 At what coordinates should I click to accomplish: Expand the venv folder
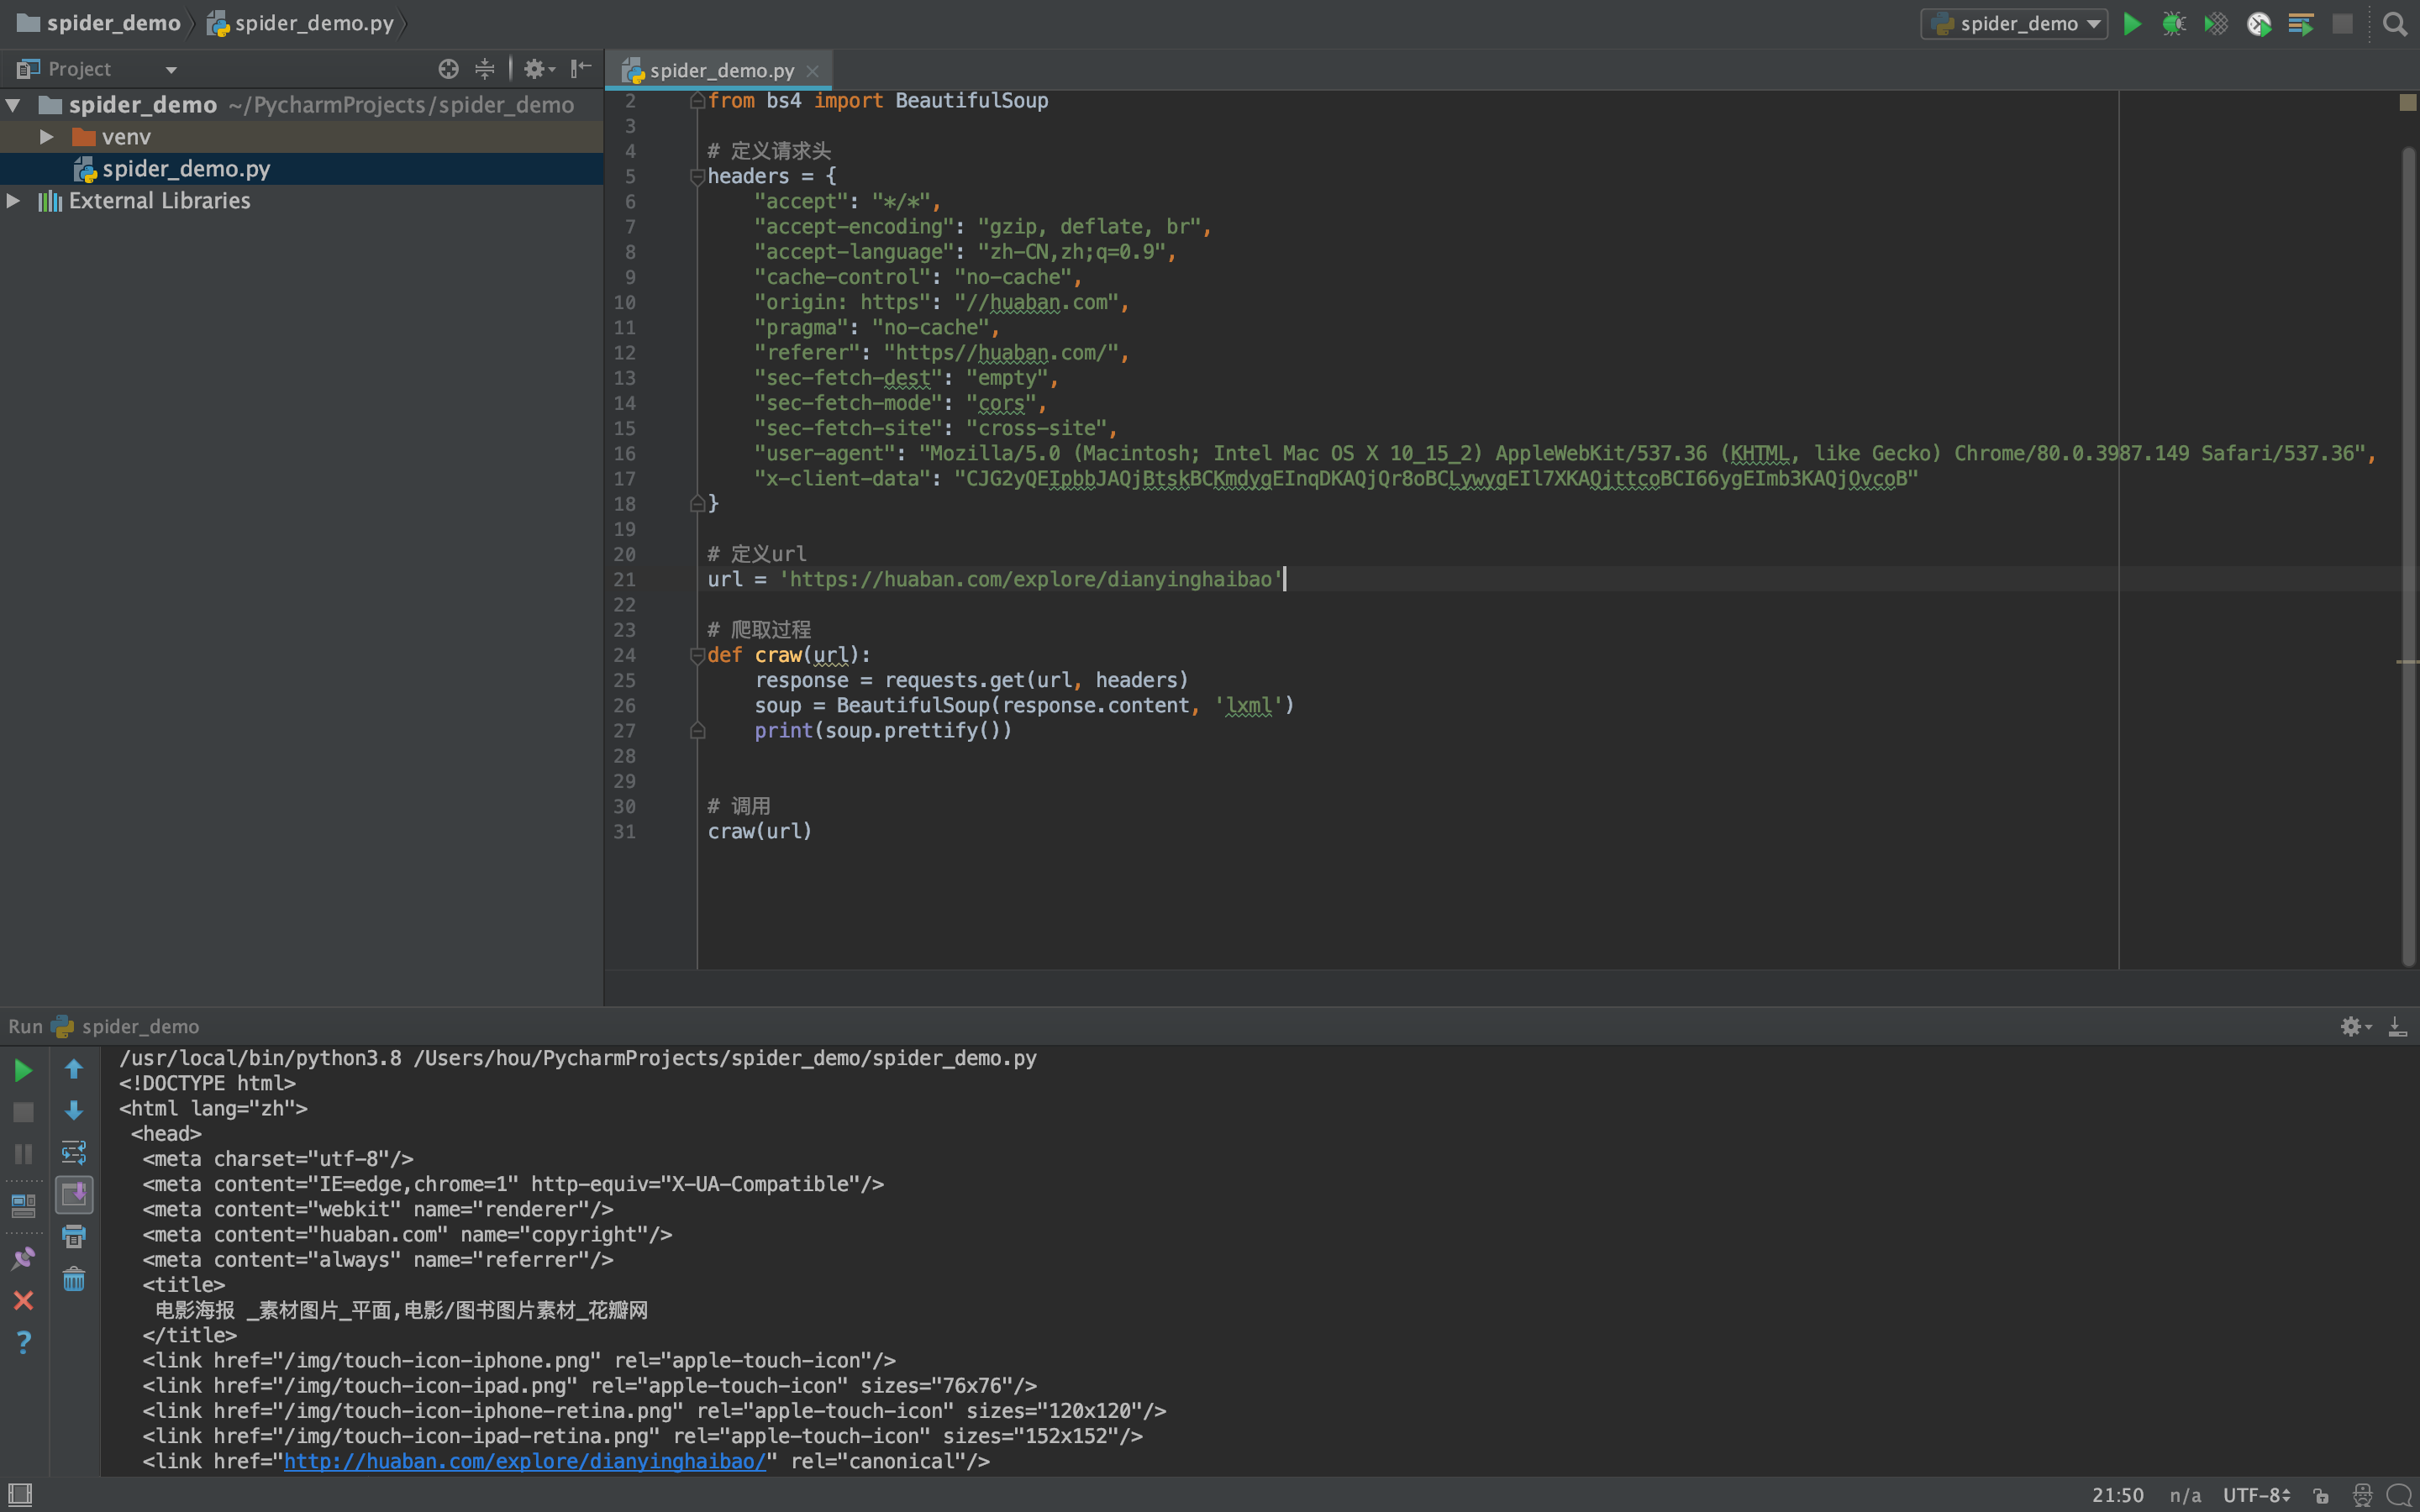(x=46, y=136)
